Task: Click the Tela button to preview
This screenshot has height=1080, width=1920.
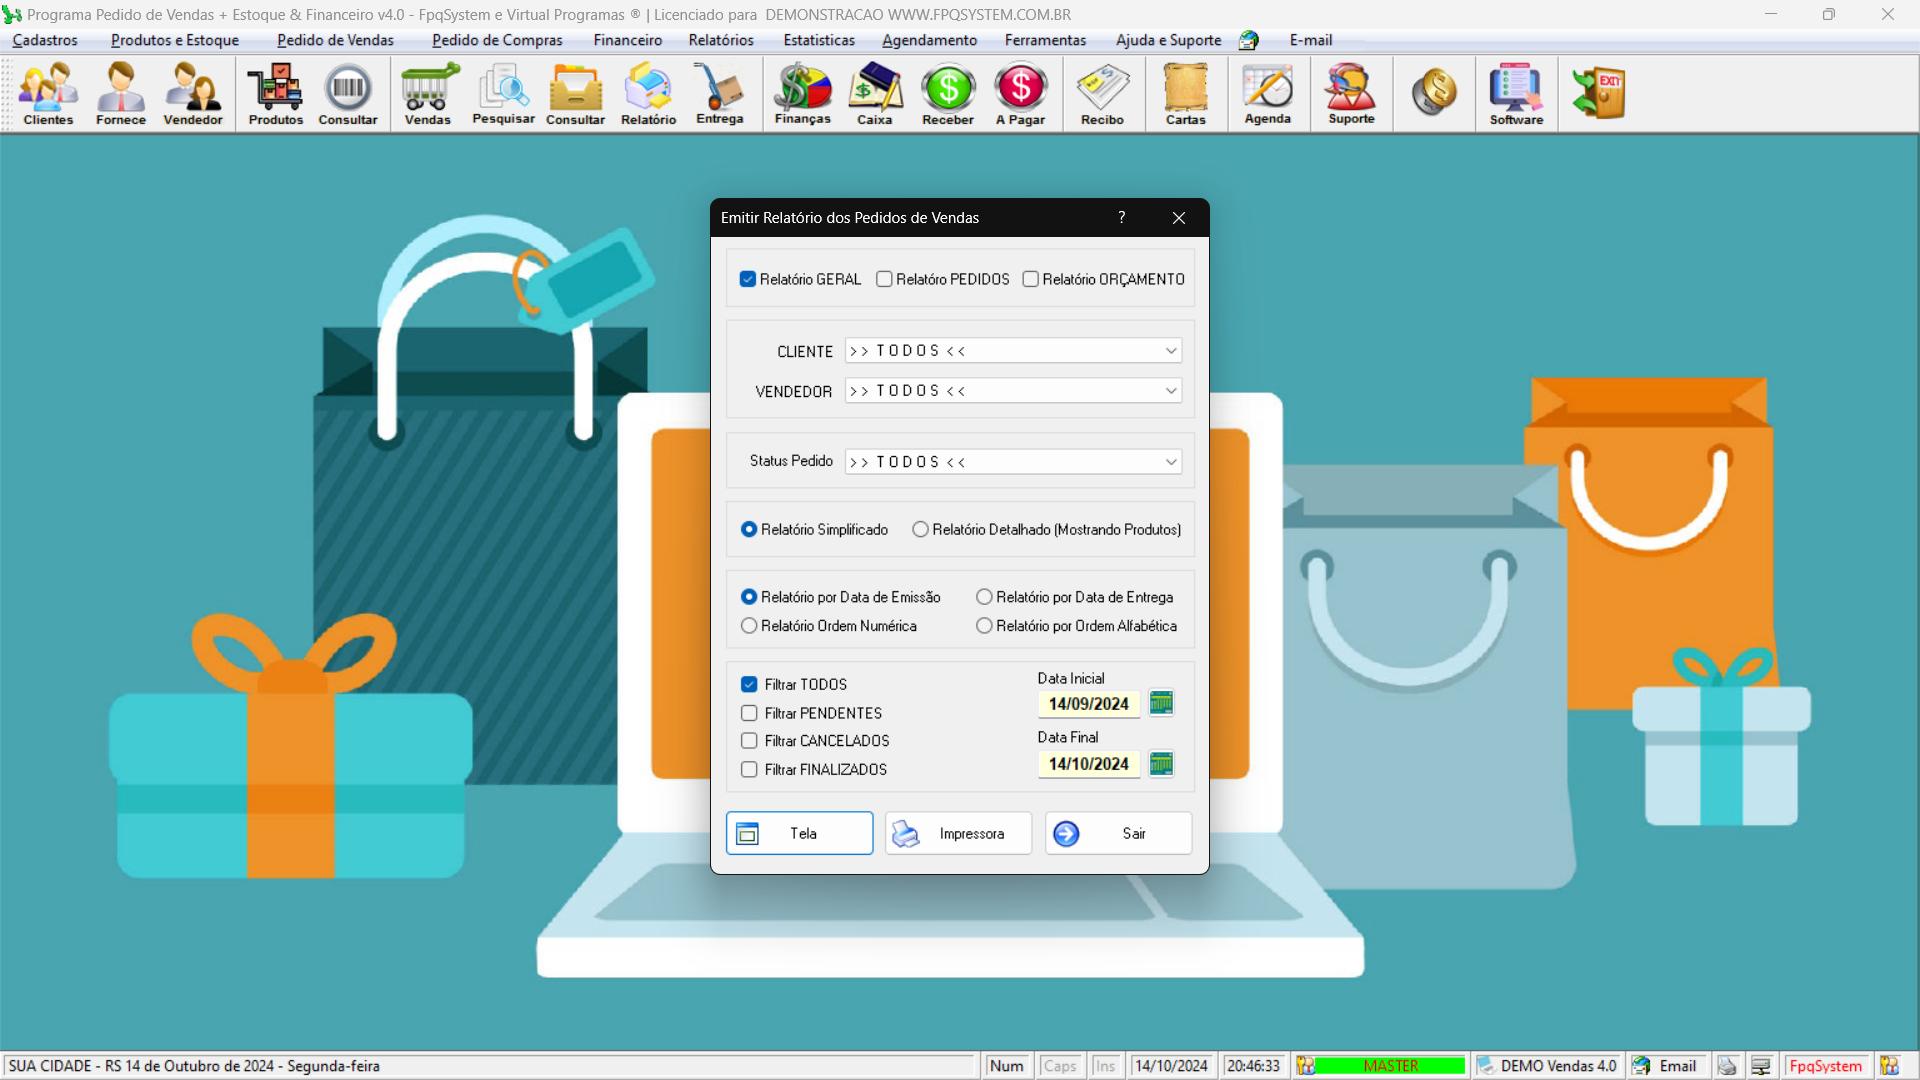Action: [799, 833]
